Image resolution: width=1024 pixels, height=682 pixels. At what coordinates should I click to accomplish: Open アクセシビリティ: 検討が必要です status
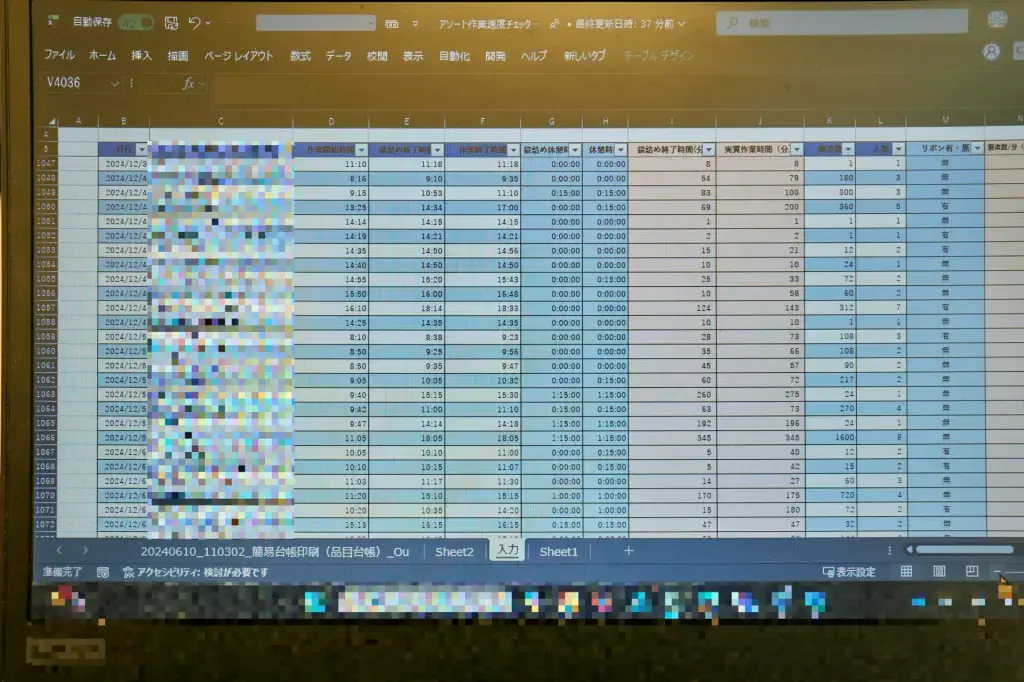click(x=196, y=572)
